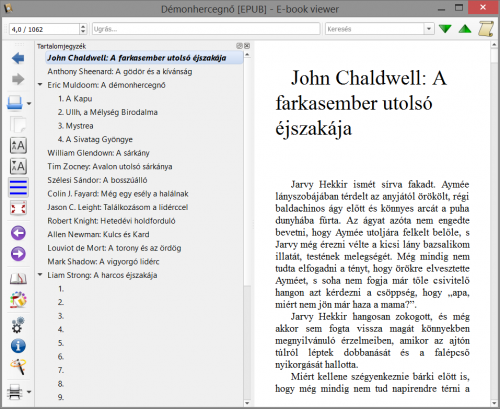Open sub-chapter 1. under Liam Strong
The width and height of the screenshot is (500, 409).
(x=61, y=289)
